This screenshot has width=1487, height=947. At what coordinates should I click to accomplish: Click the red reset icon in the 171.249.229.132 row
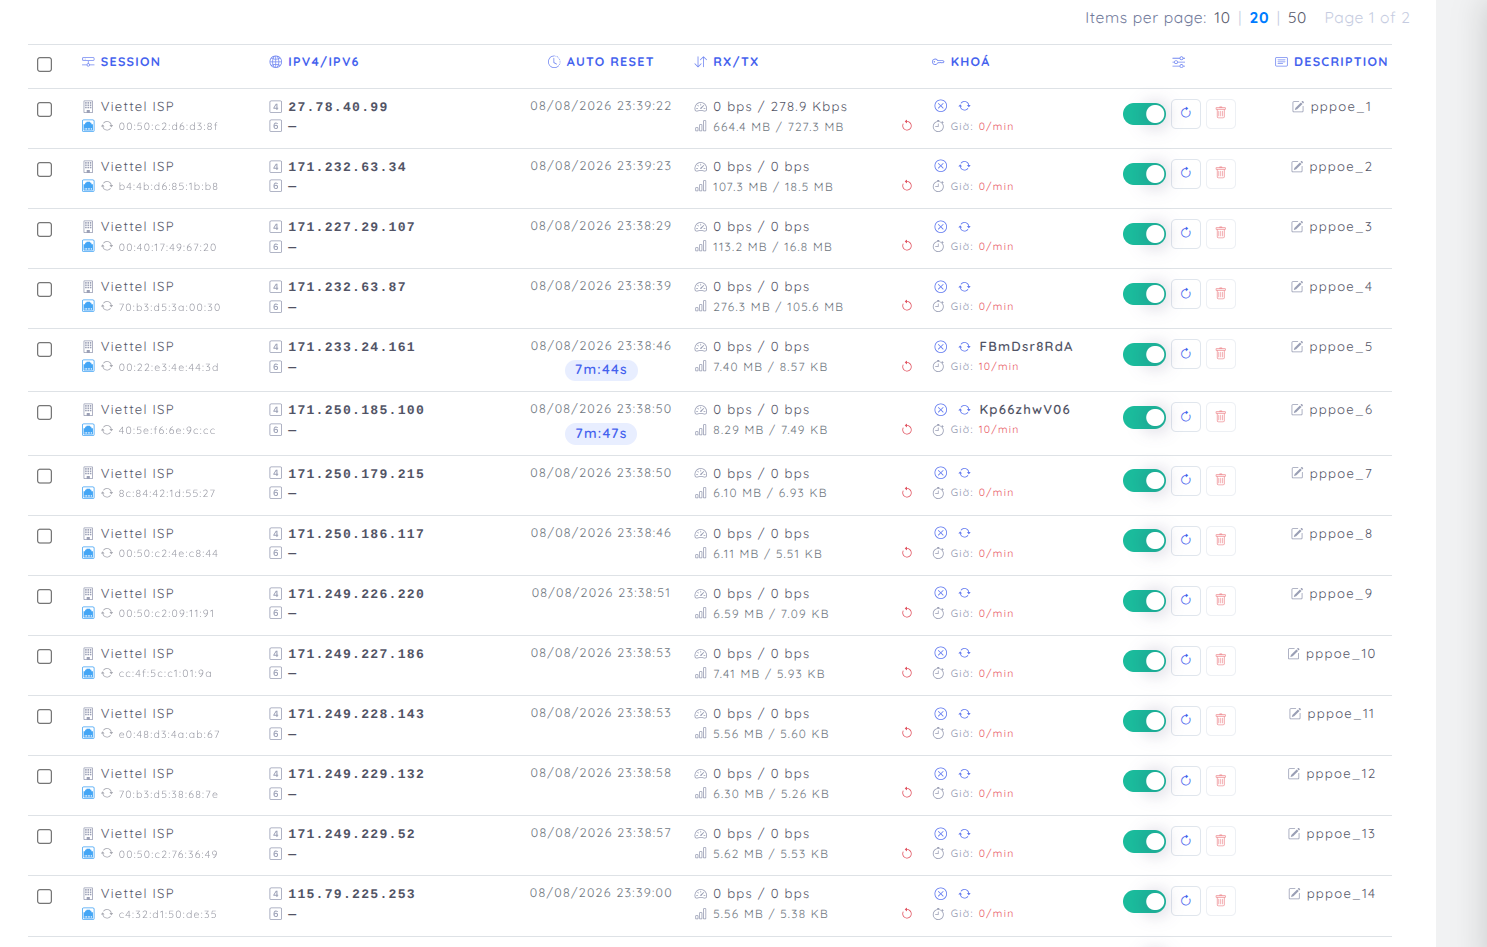point(907,793)
